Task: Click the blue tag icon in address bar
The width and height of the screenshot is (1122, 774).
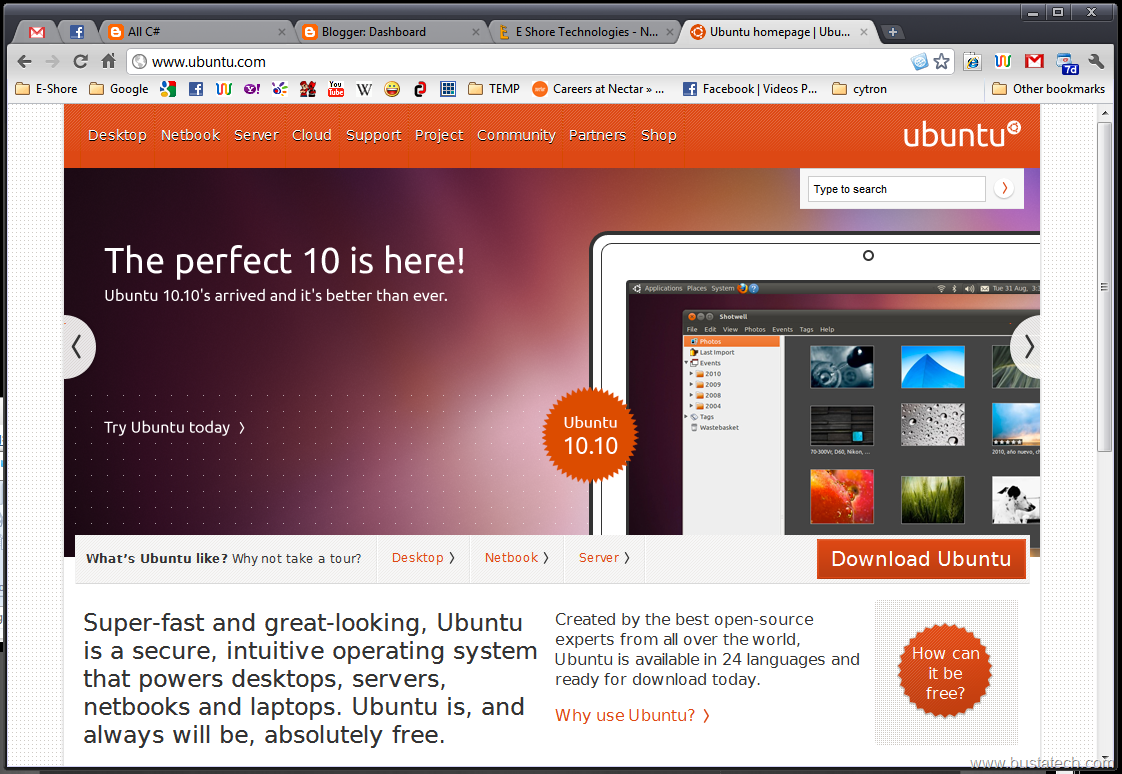Action: click(919, 62)
